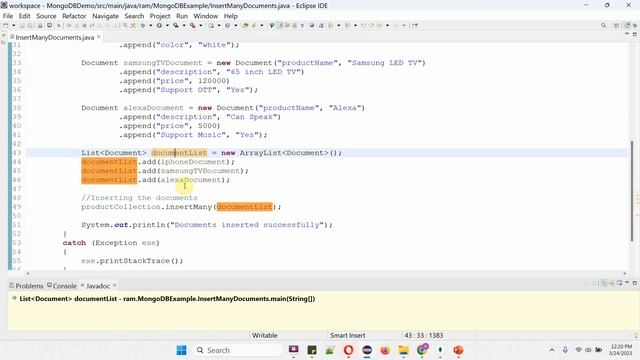This screenshot has width=640, height=360.
Task: Open the Search menu
Action: 134,16
